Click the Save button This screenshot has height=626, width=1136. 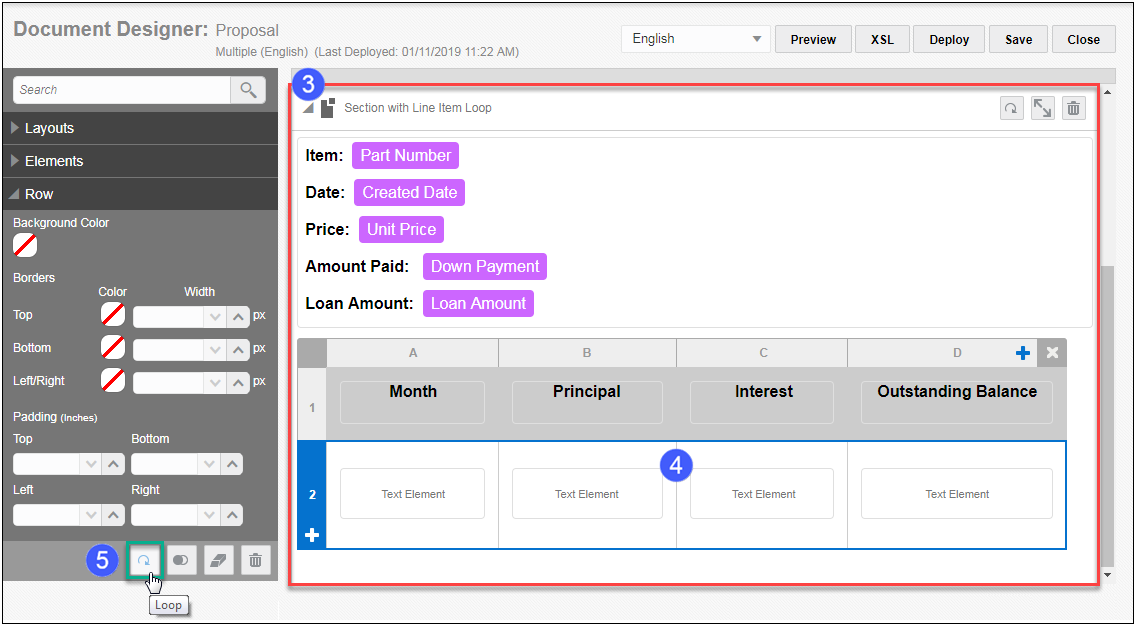(x=1018, y=40)
